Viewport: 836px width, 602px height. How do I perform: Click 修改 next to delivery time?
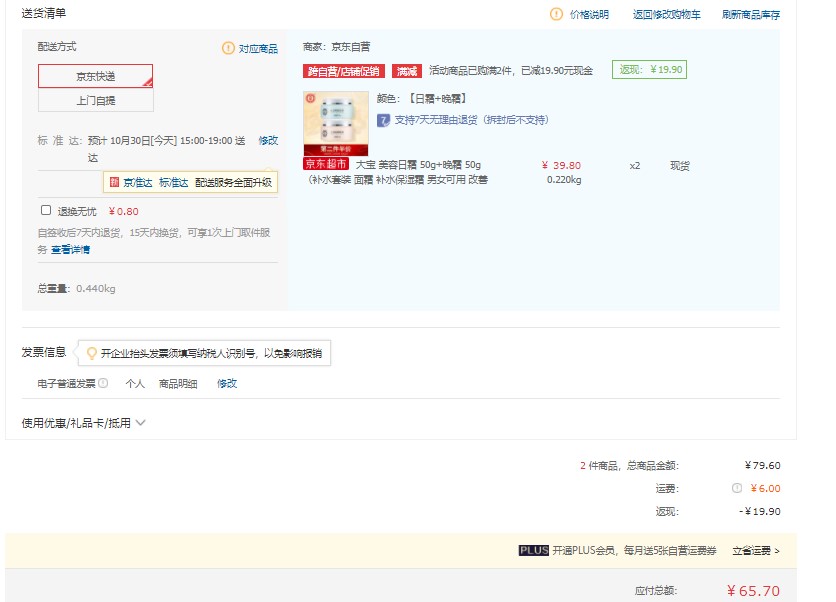(x=268, y=140)
